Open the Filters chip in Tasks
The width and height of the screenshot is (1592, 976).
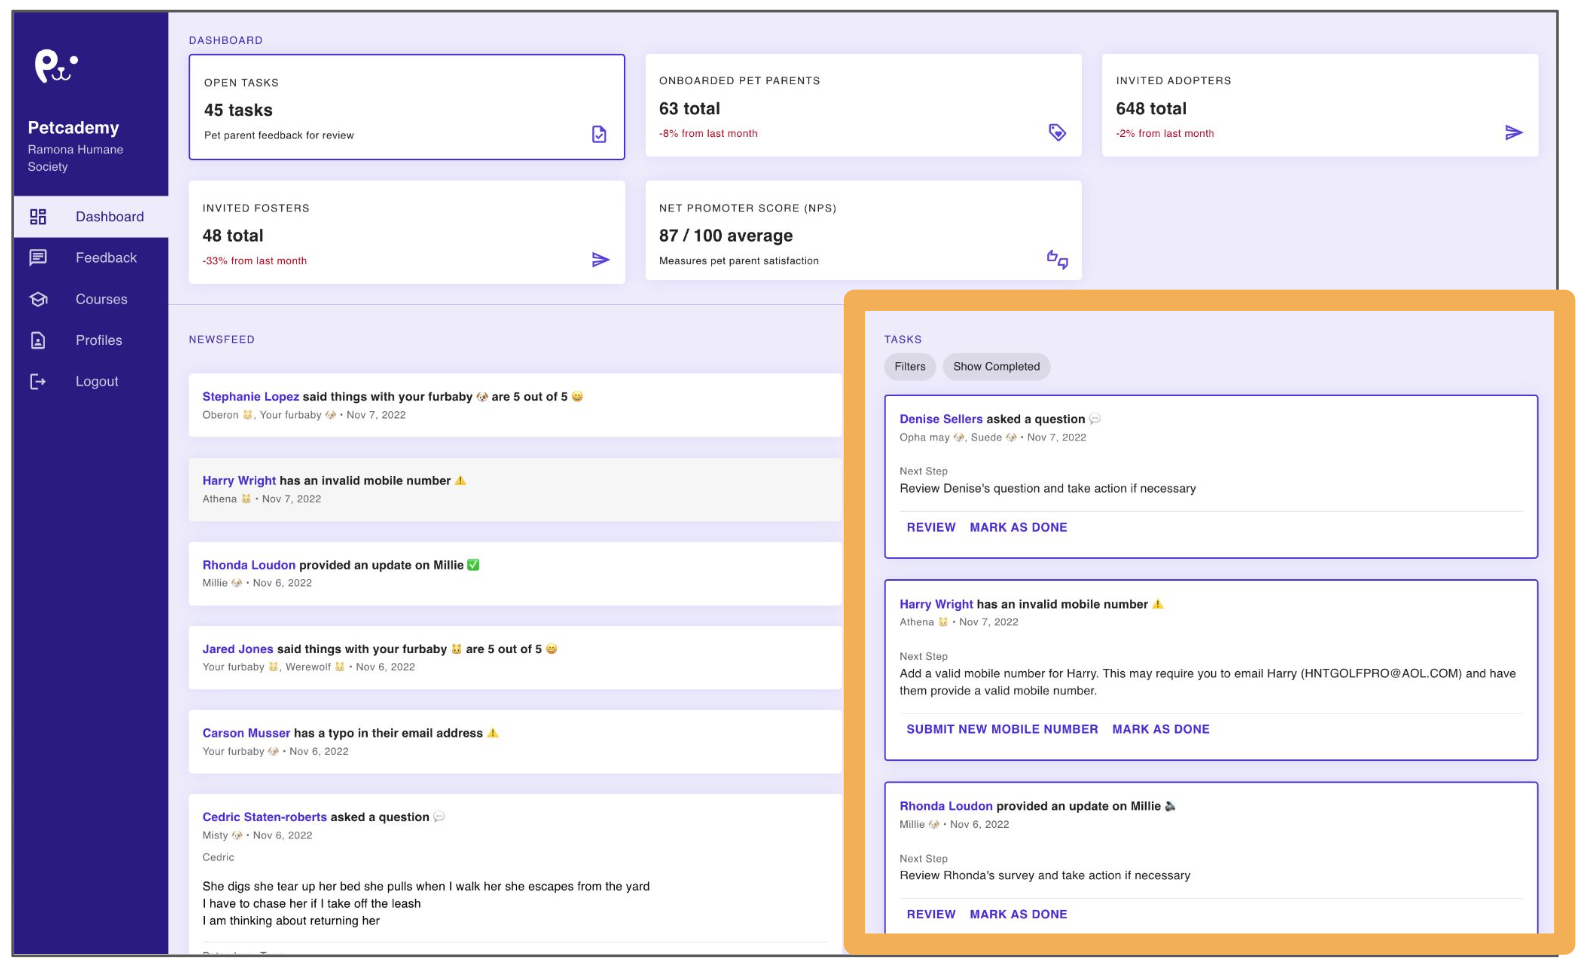click(910, 367)
